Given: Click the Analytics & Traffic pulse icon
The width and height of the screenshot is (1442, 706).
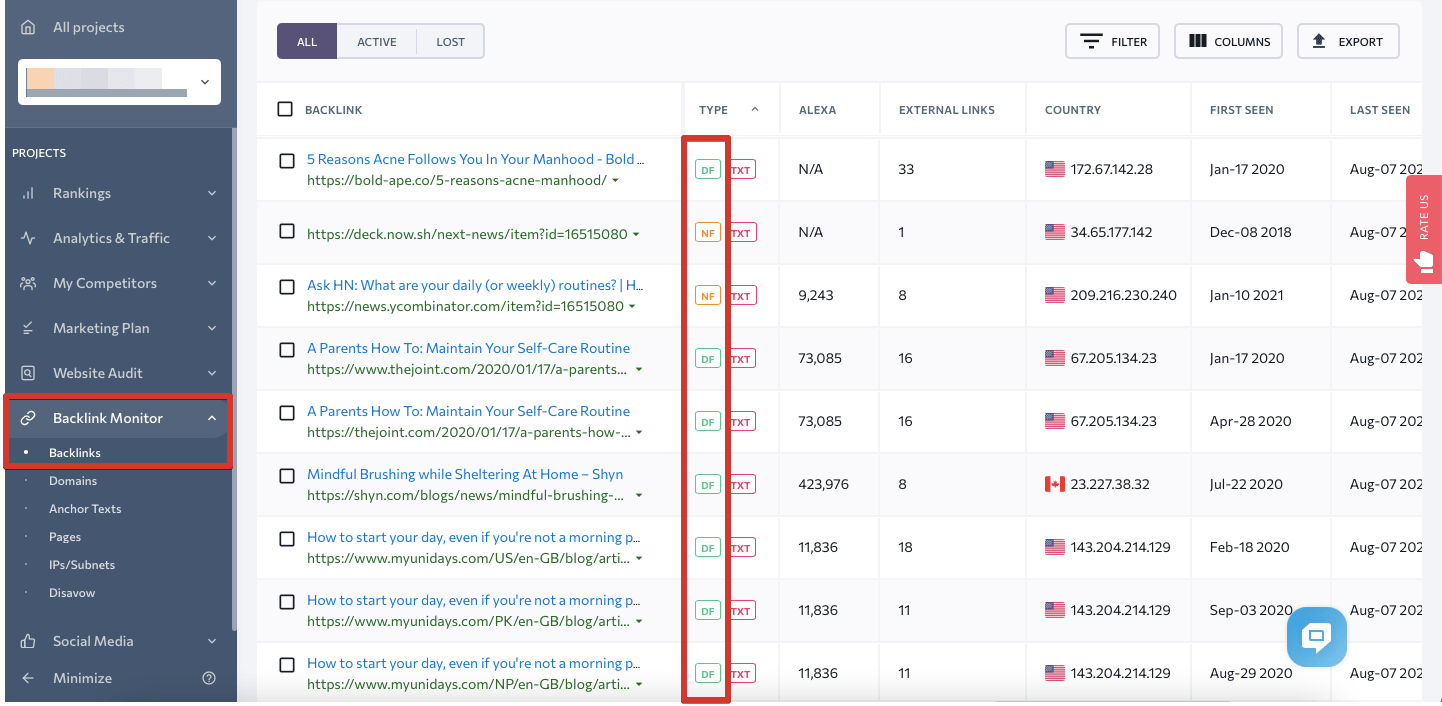Looking at the screenshot, I should 29,238.
